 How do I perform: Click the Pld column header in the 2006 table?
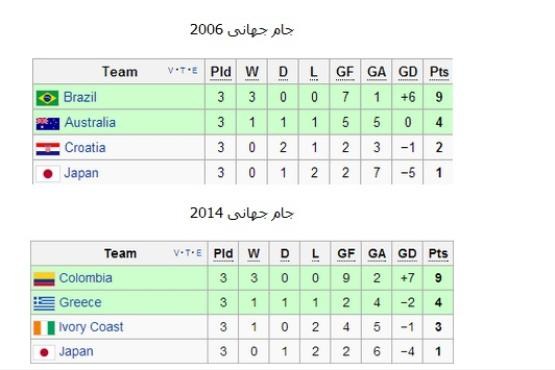pyautogui.click(x=221, y=72)
